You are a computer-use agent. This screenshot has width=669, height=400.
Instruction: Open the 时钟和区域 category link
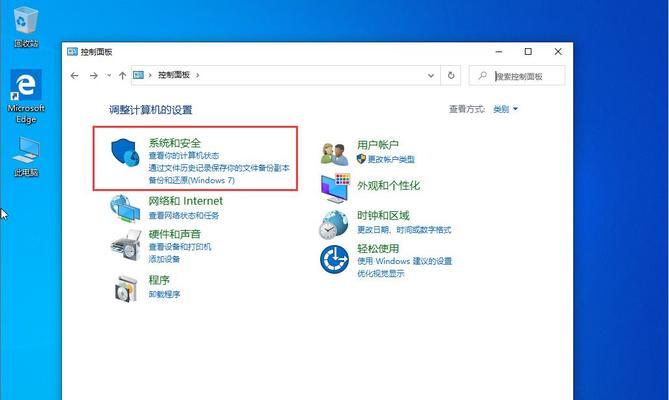point(383,215)
